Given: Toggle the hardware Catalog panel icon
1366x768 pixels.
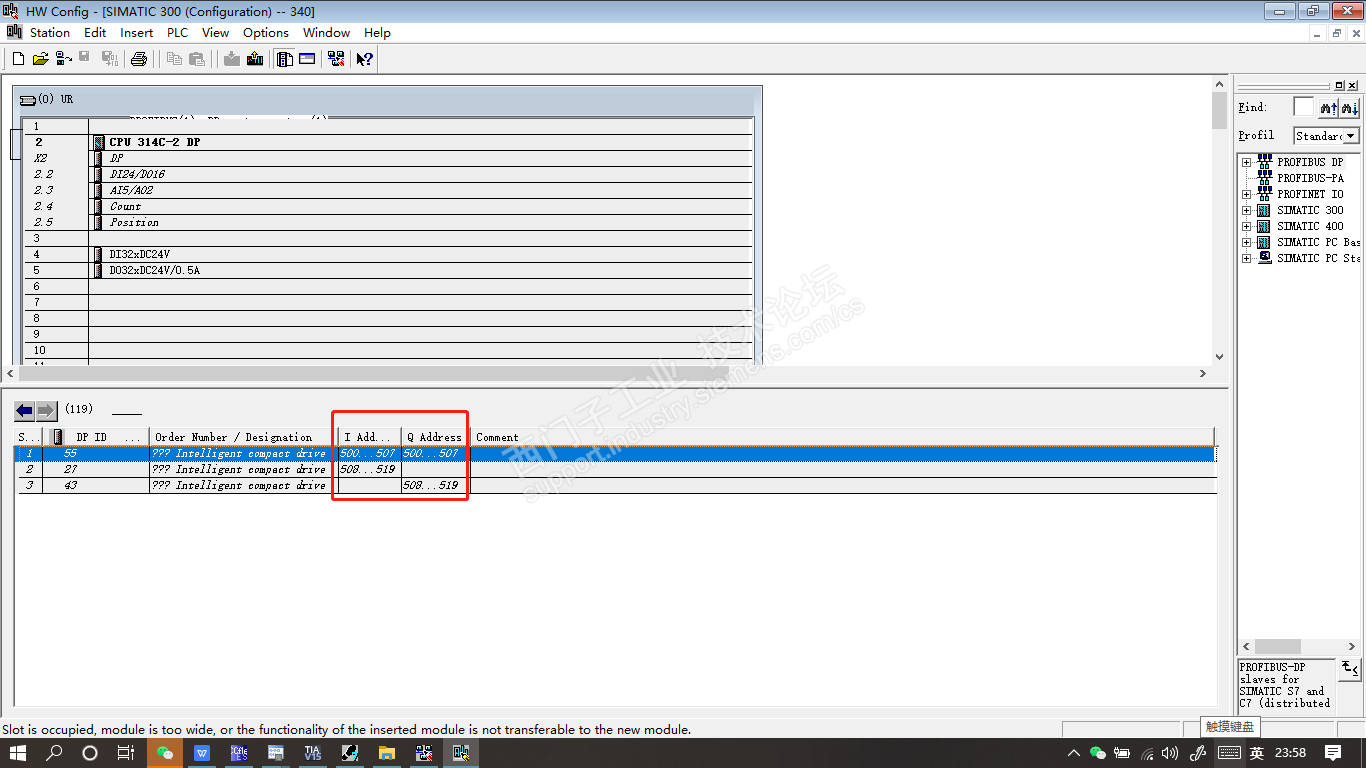Looking at the screenshot, I should [x=285, y=59].
